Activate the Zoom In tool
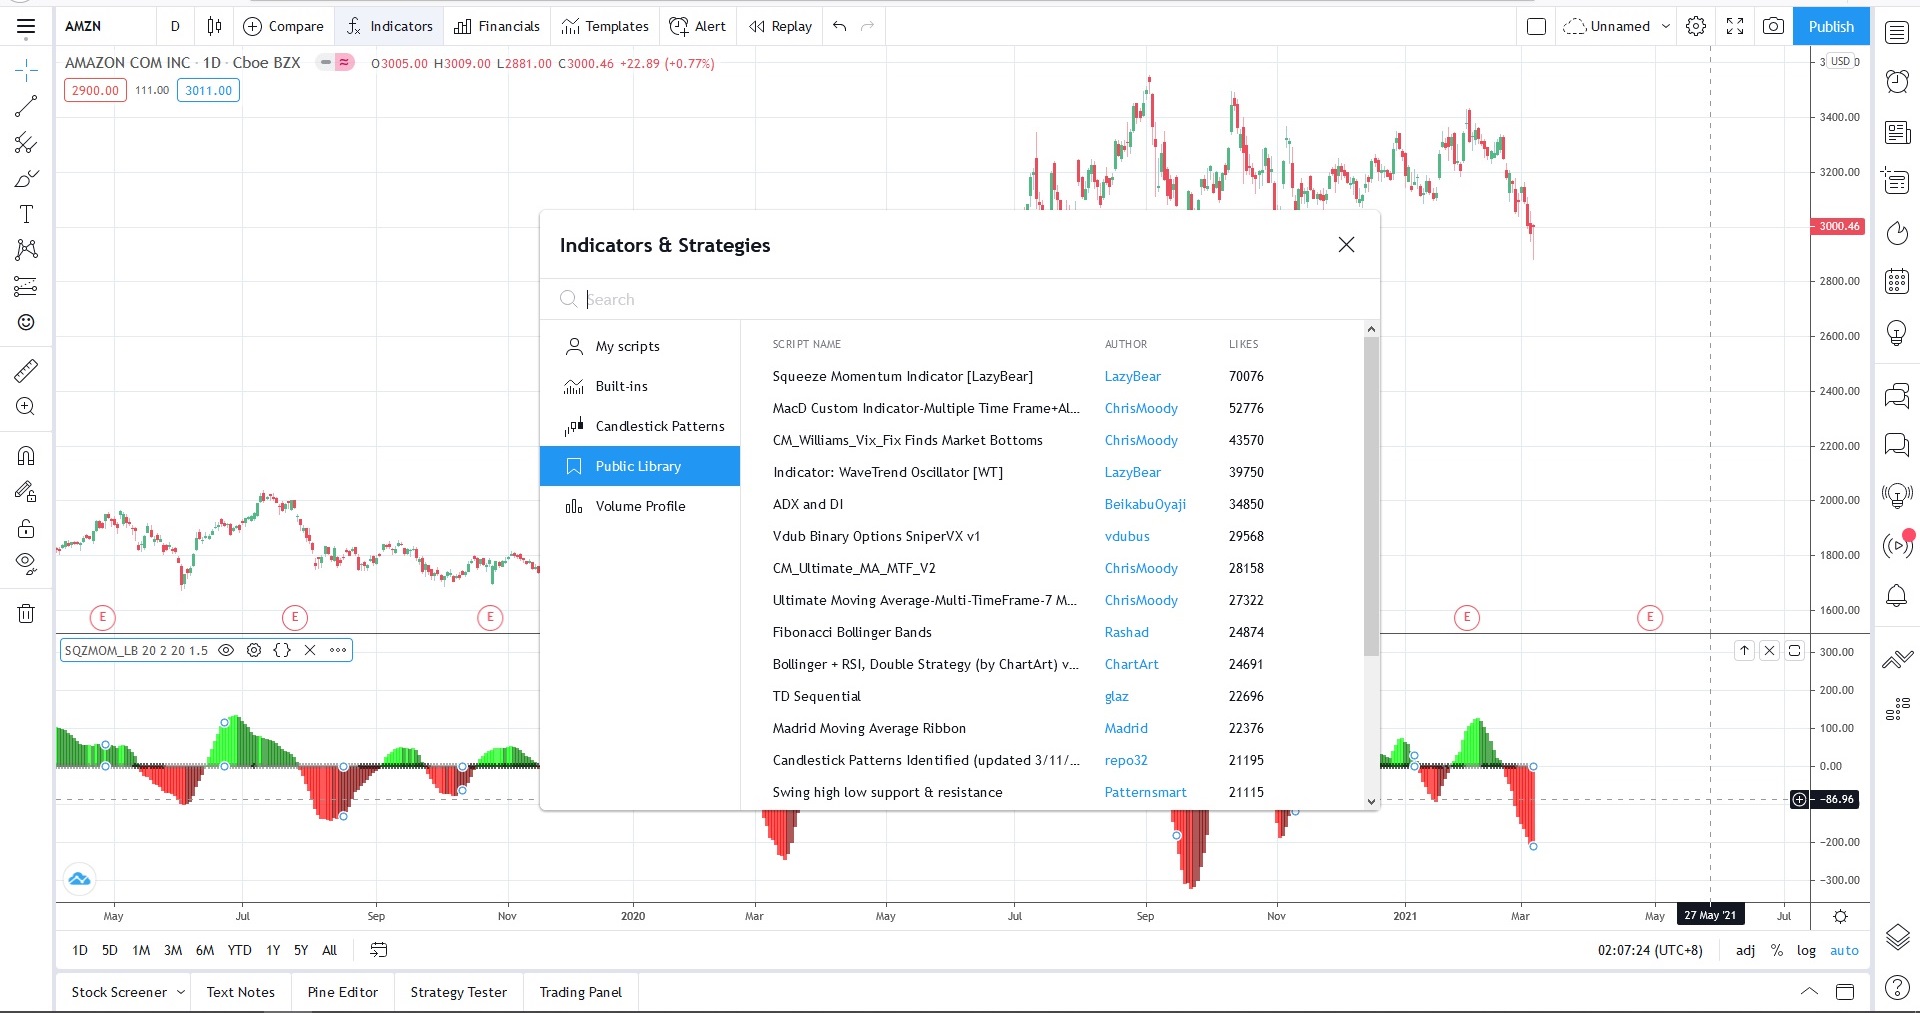 (26, 407)
